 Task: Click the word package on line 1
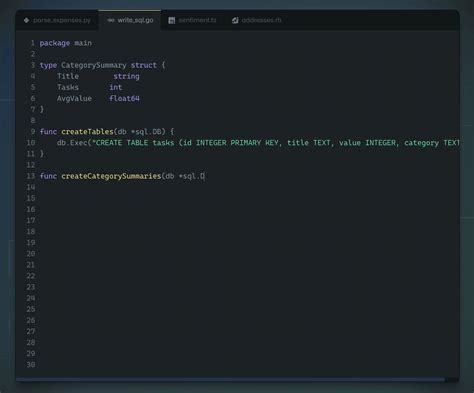pyautogui.click(x=55, y=43)
